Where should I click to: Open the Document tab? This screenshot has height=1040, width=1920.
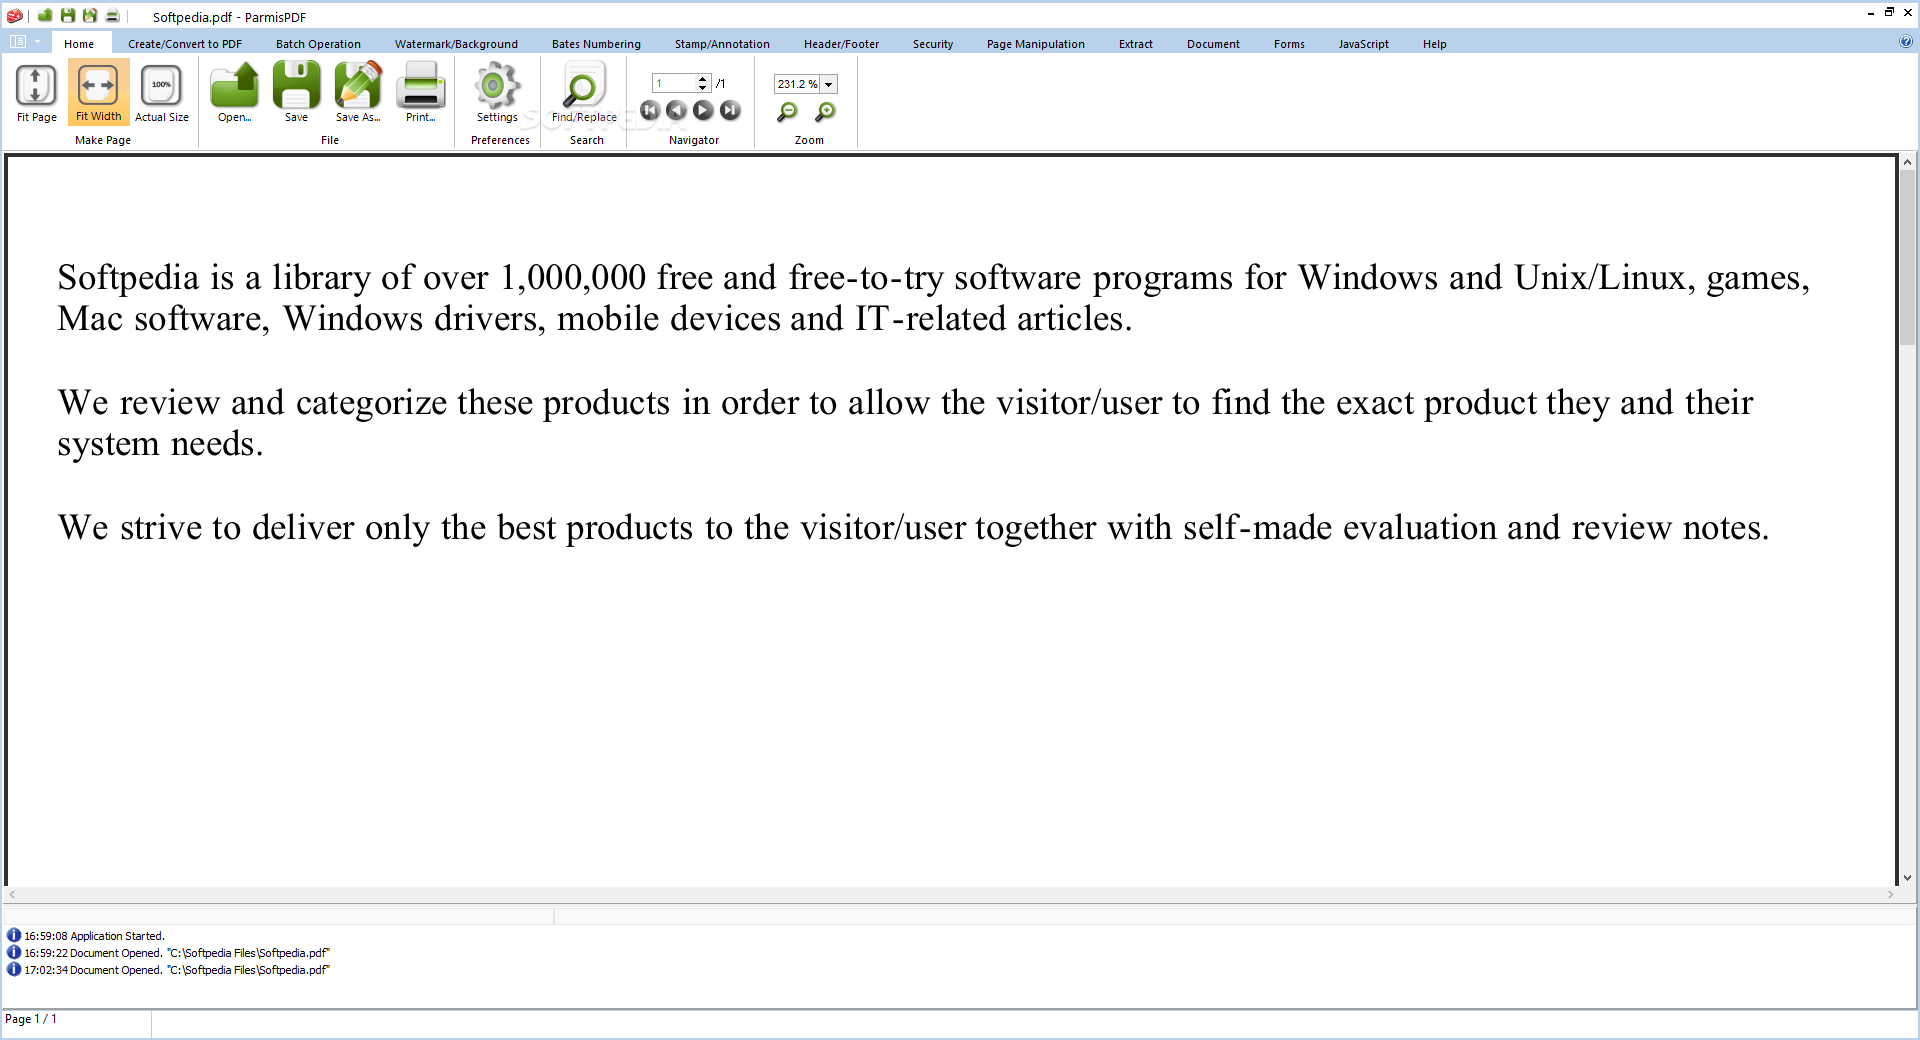click(x=1213, y=44)
